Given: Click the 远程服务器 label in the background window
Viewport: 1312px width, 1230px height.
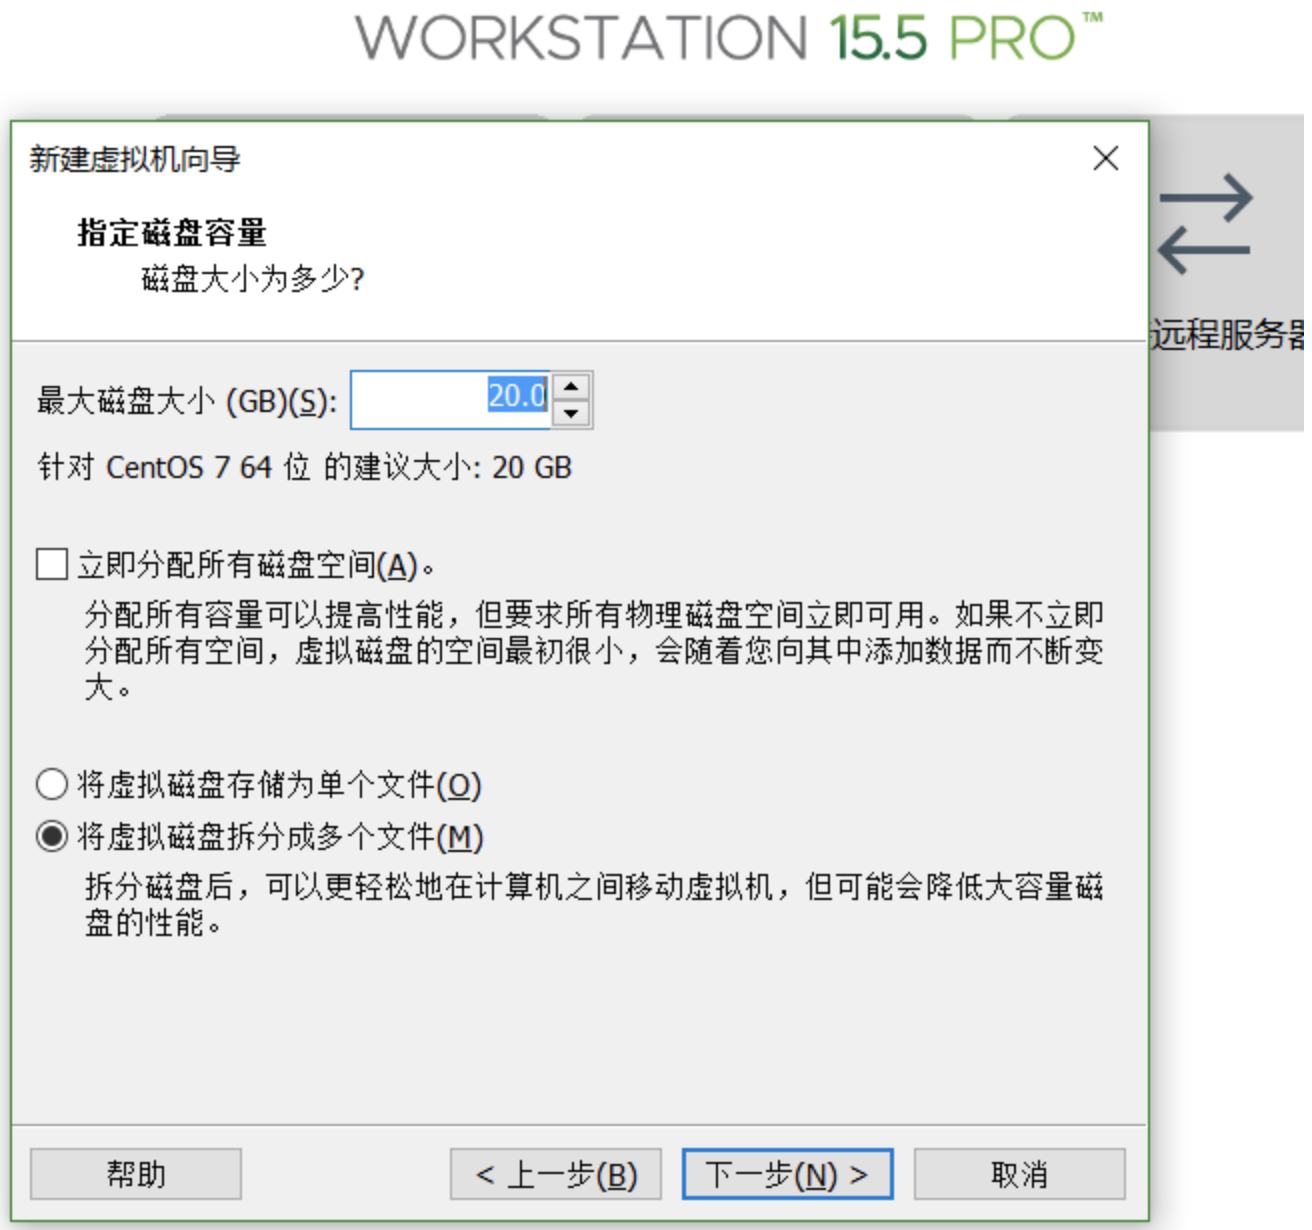Looking at the screenshot, I should click(x=1228, y=334).
